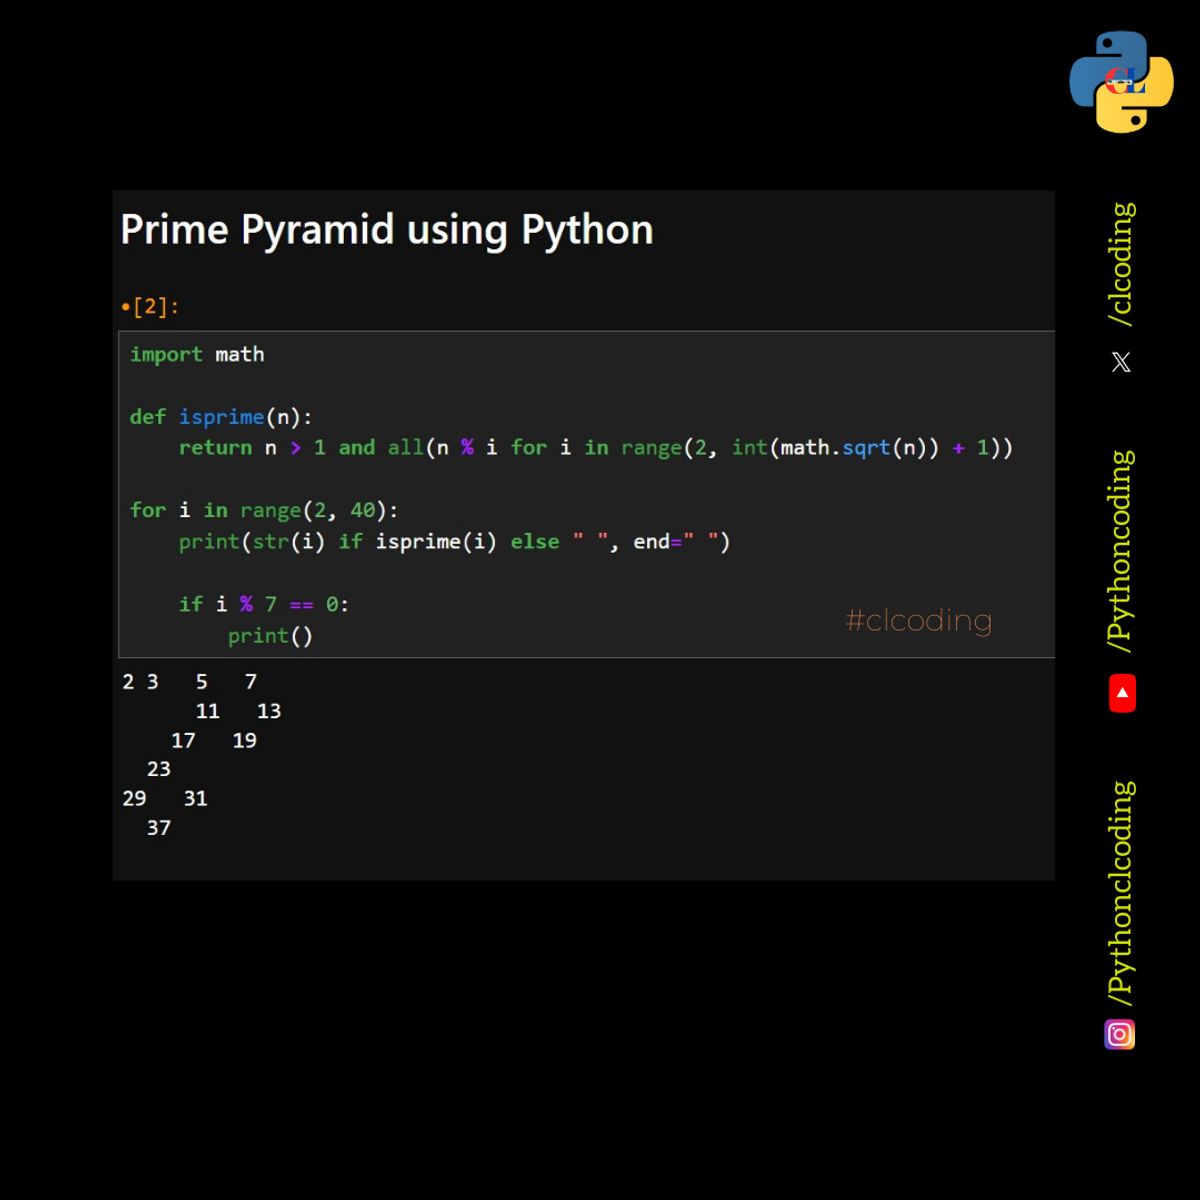Select the prime number 37 in output
Image resolution: width=1200 pixels, height=1200 pixels.
click(158, 827)
